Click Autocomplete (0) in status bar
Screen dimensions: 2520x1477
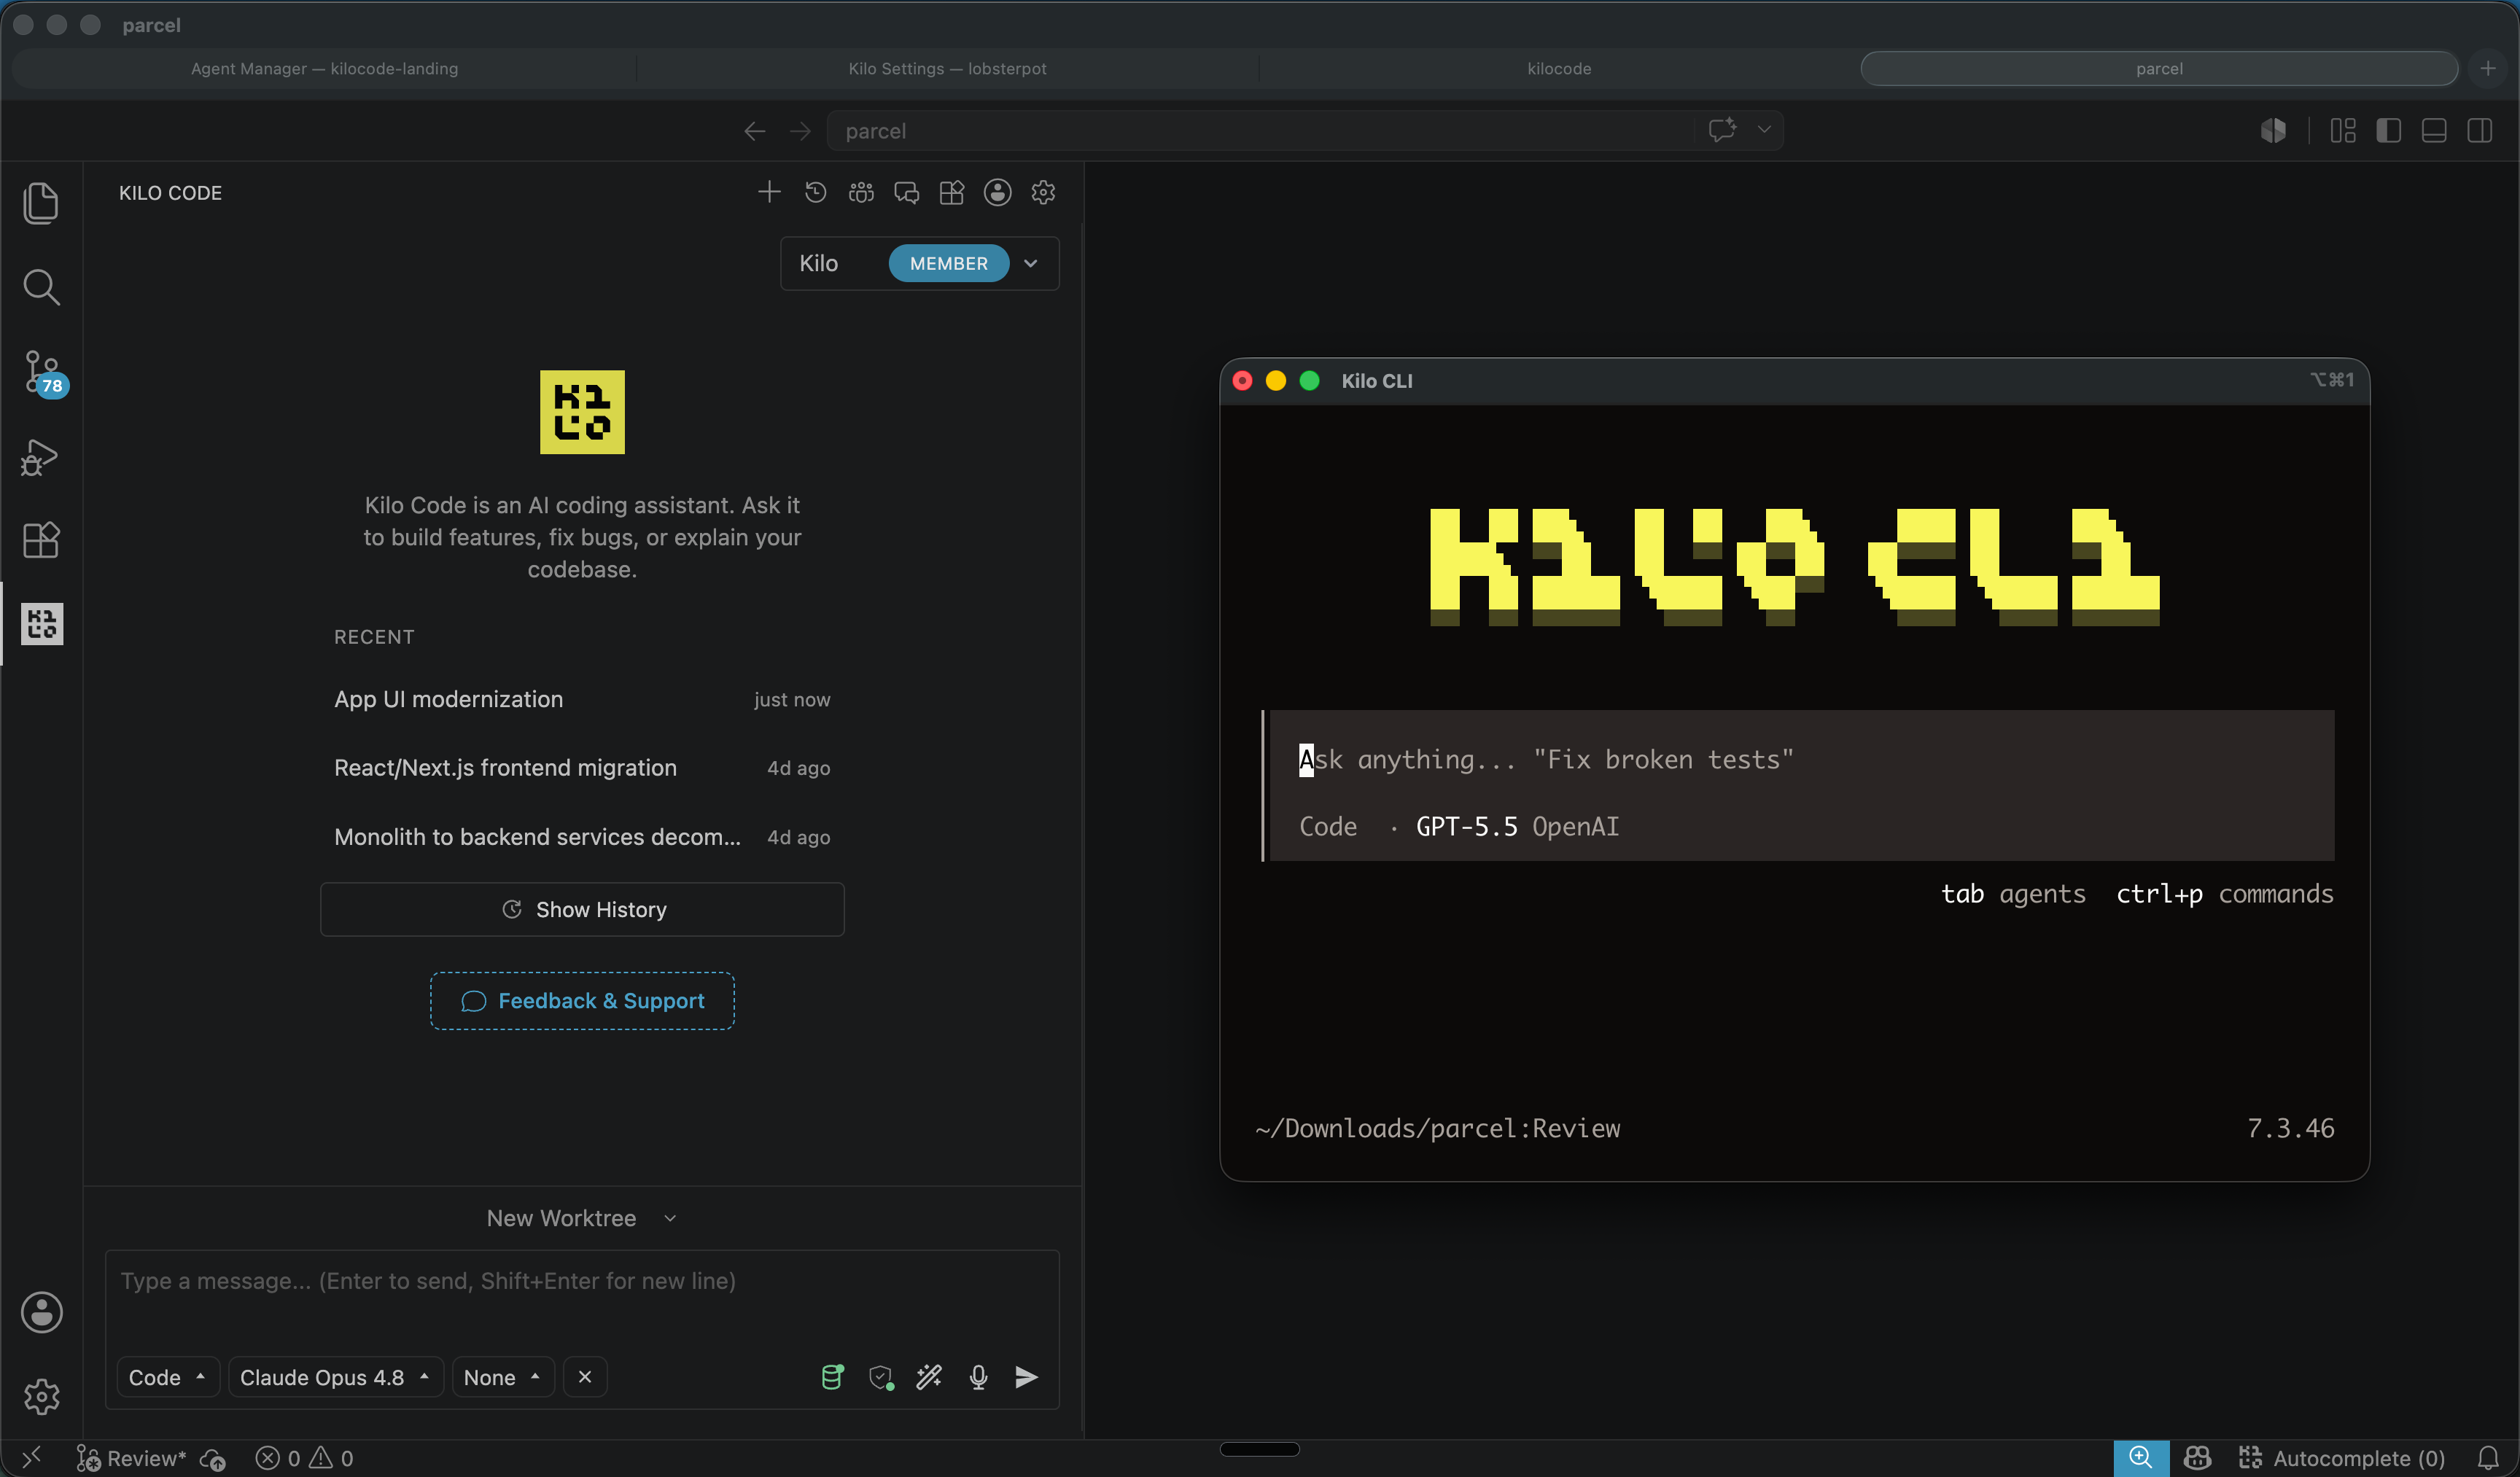click(2342, 1458)
